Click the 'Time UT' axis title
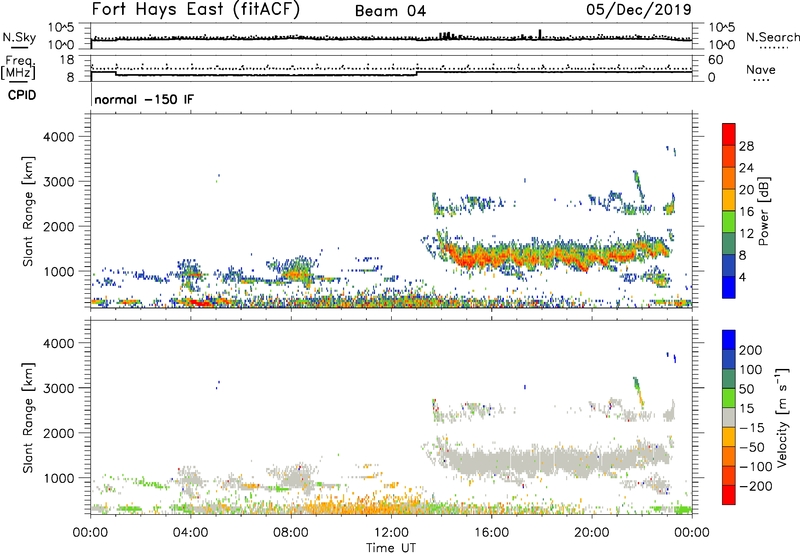Screen dimensions: 800x554 pos(391,548)
